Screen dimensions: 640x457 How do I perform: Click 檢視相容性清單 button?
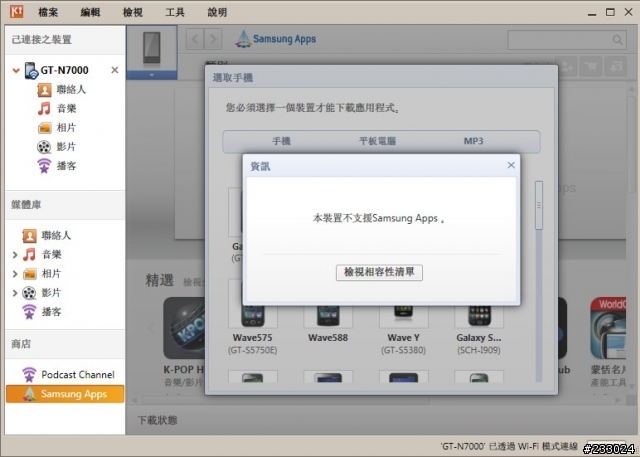(379, 273)
